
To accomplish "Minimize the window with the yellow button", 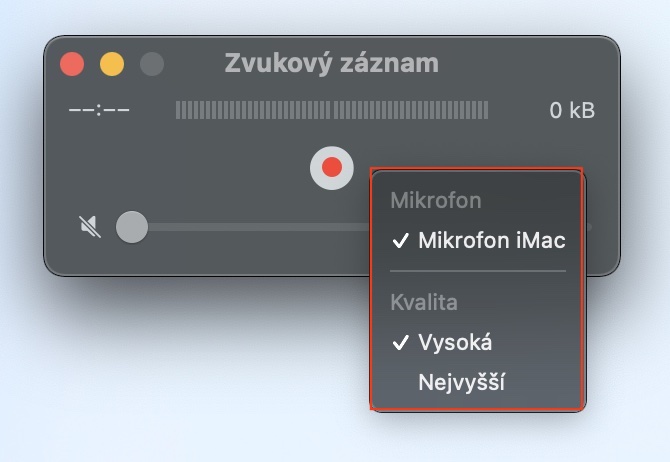I will [112, 64].
